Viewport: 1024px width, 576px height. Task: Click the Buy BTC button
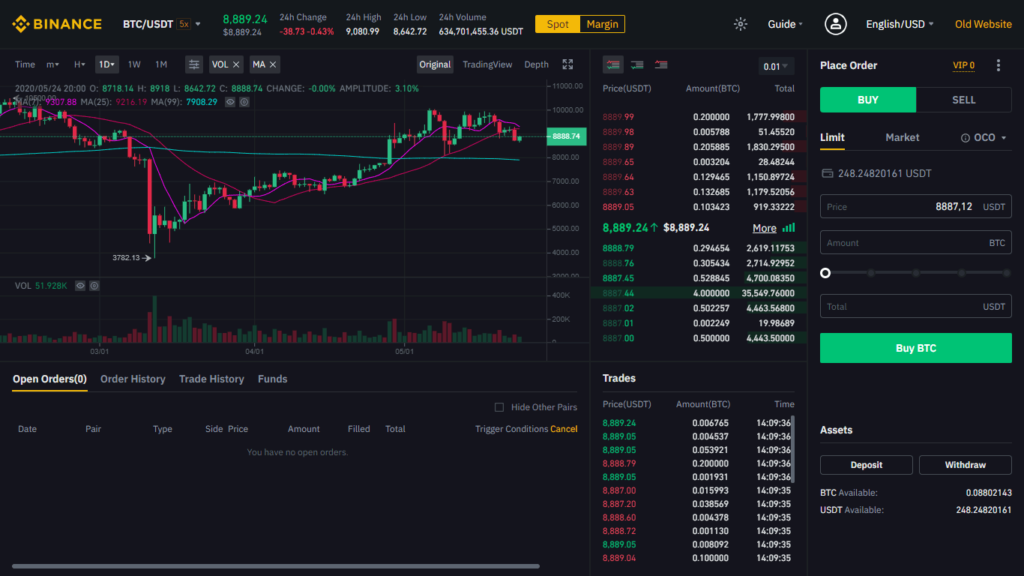916,348
